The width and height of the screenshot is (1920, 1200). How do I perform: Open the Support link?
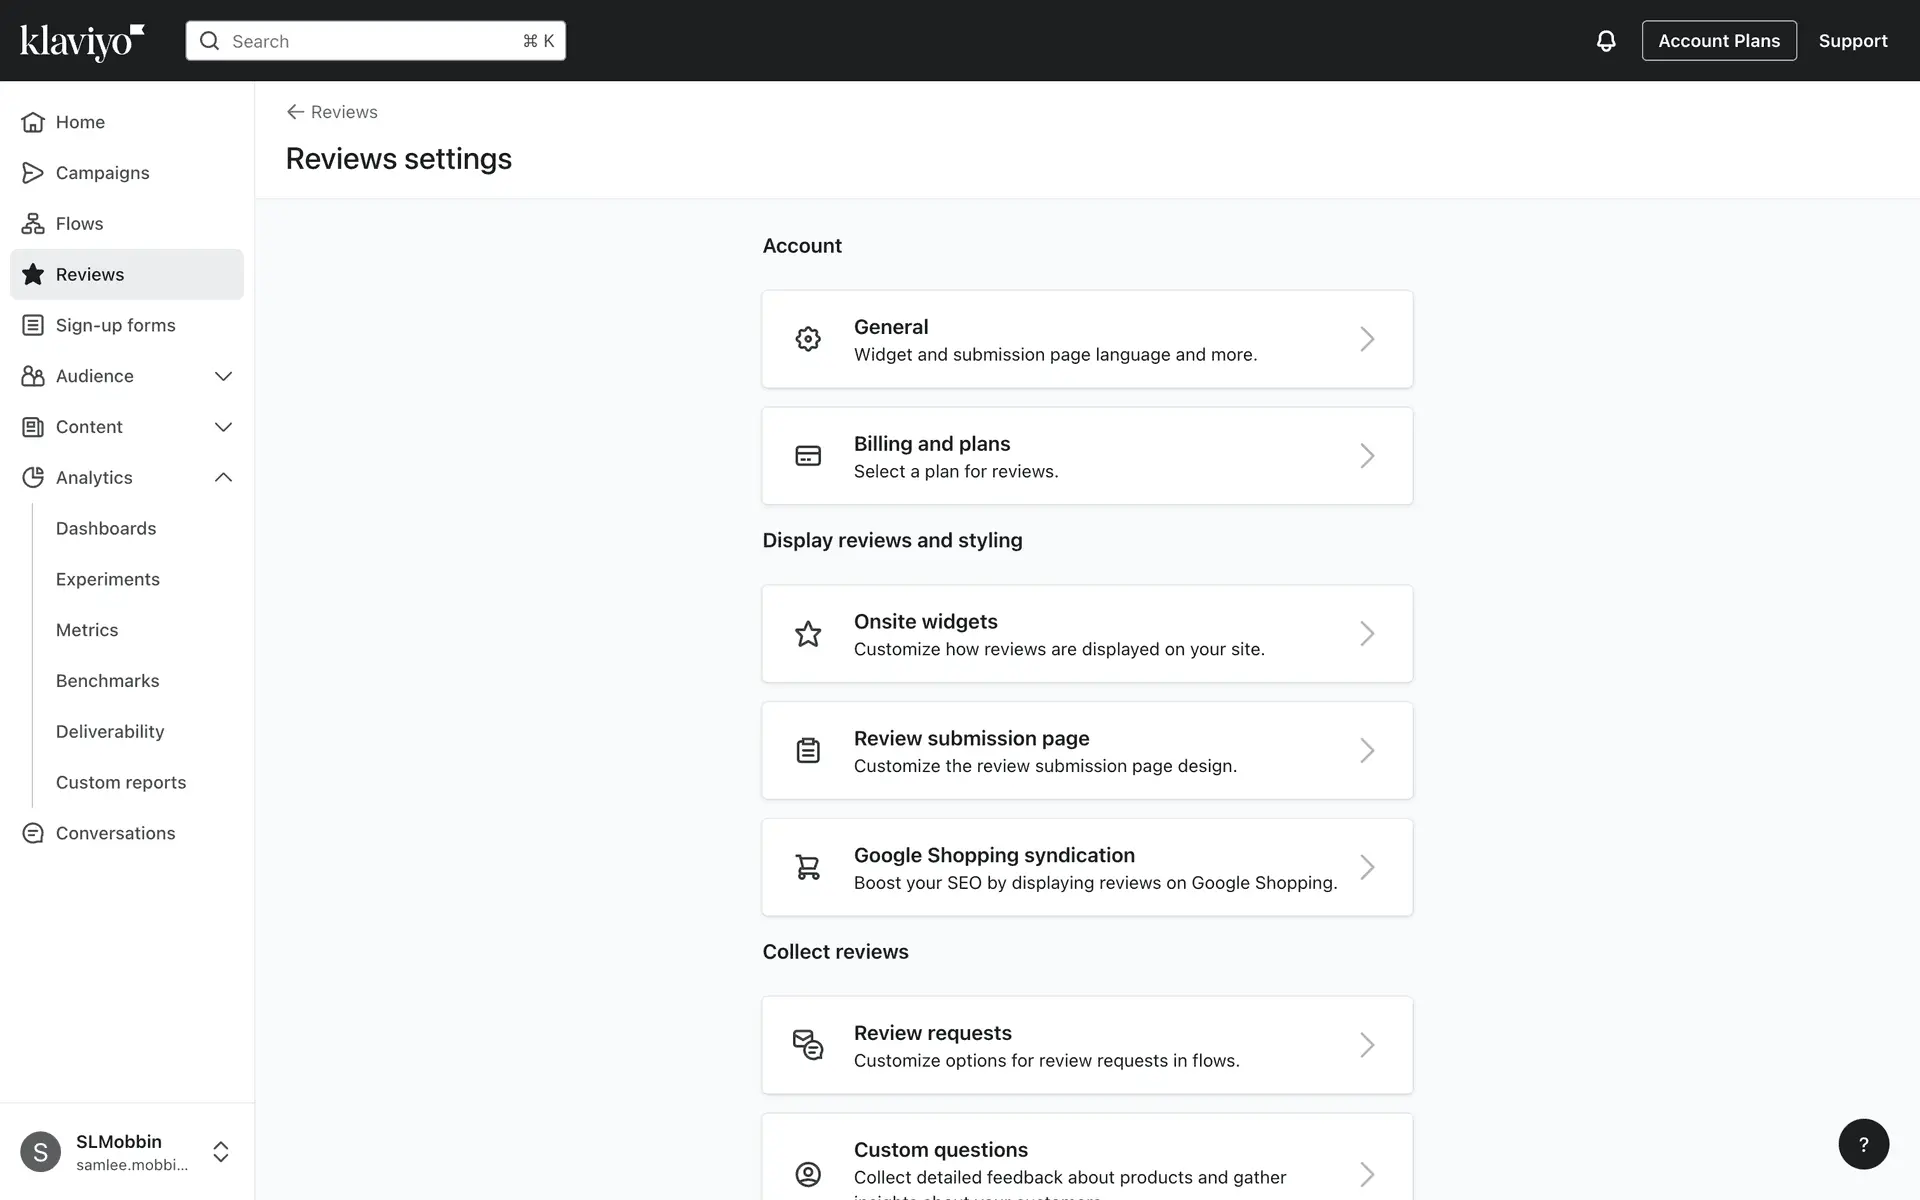1852,41
